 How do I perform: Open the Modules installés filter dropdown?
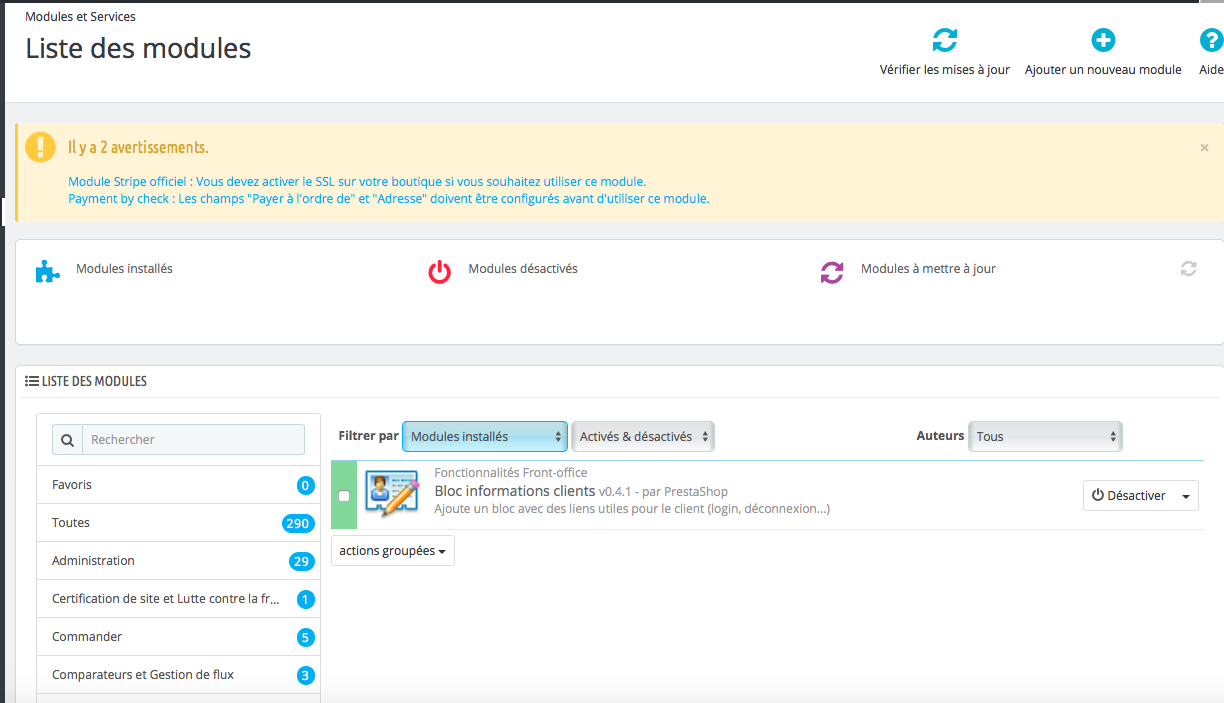485,436
